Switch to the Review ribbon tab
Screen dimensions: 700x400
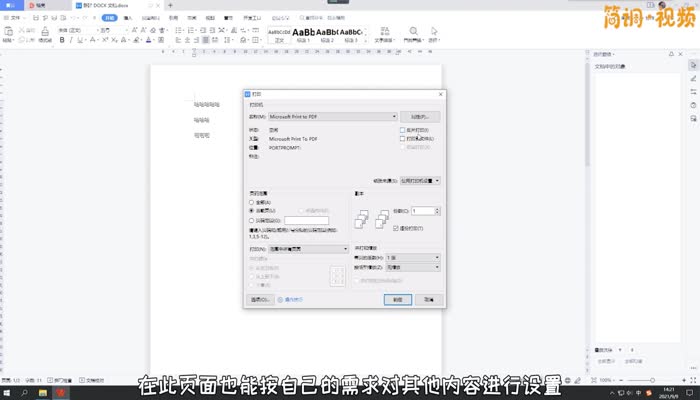point(192,18)
